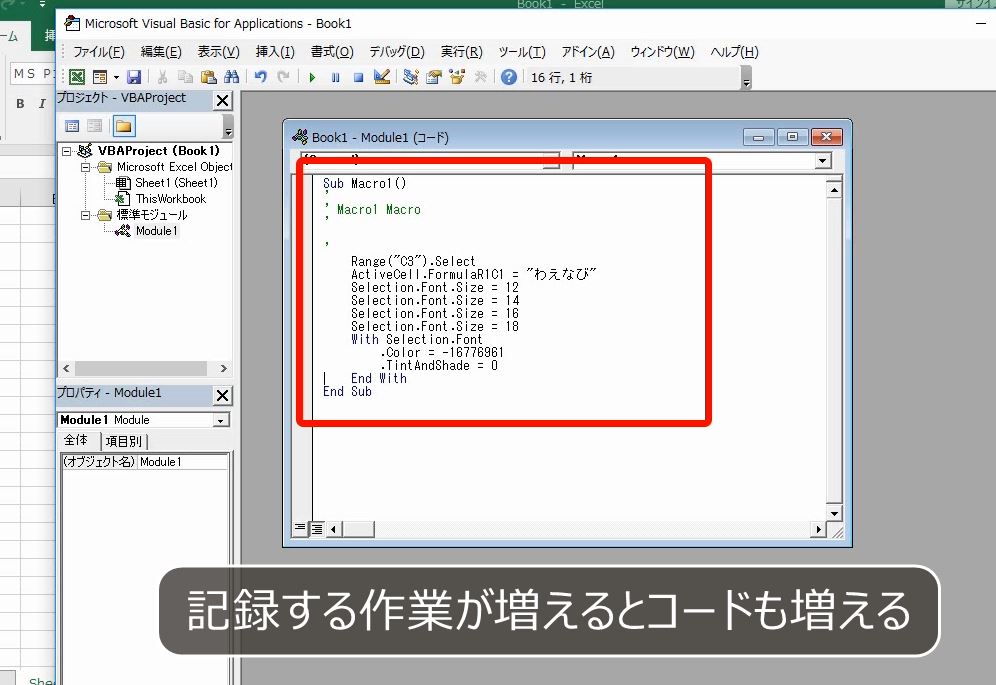Click the Cut scissors icon
Viewport: 996px width, 685px height.
pyautogui.click(x=163, y=78)
